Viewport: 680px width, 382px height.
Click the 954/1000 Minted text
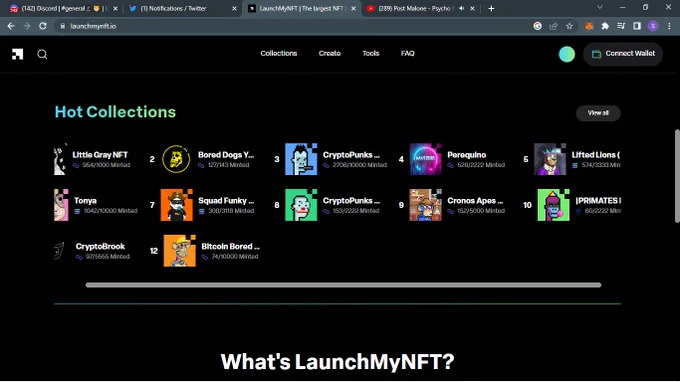point(106,165)
